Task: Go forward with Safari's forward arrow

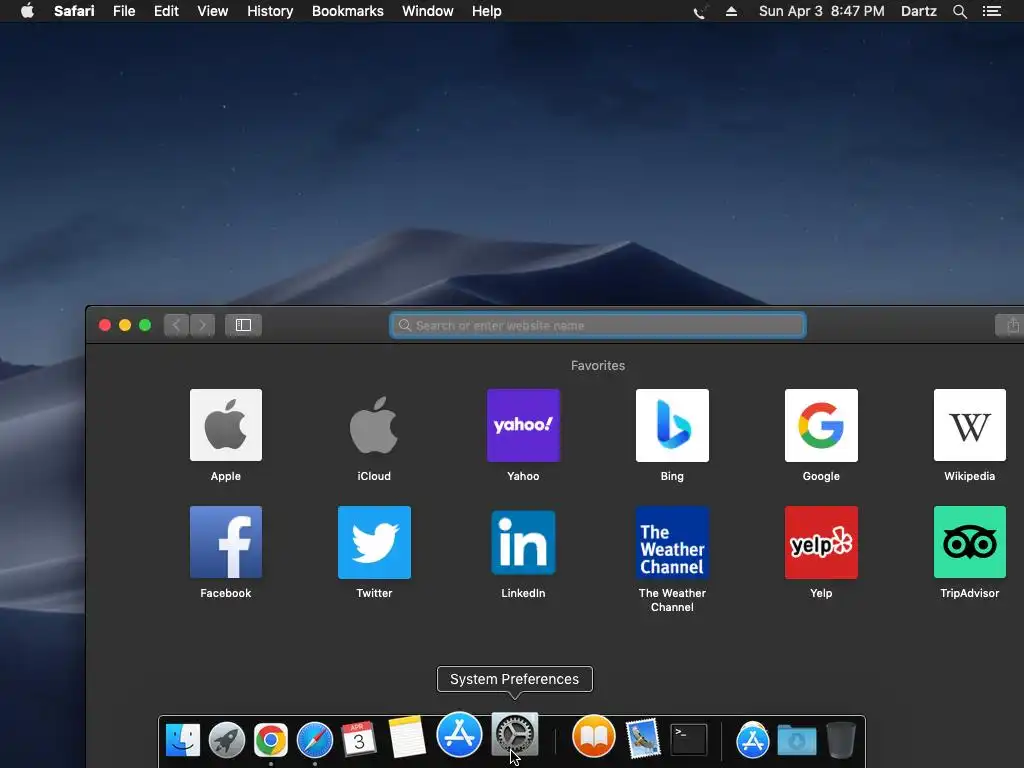Action: (202, 325)
